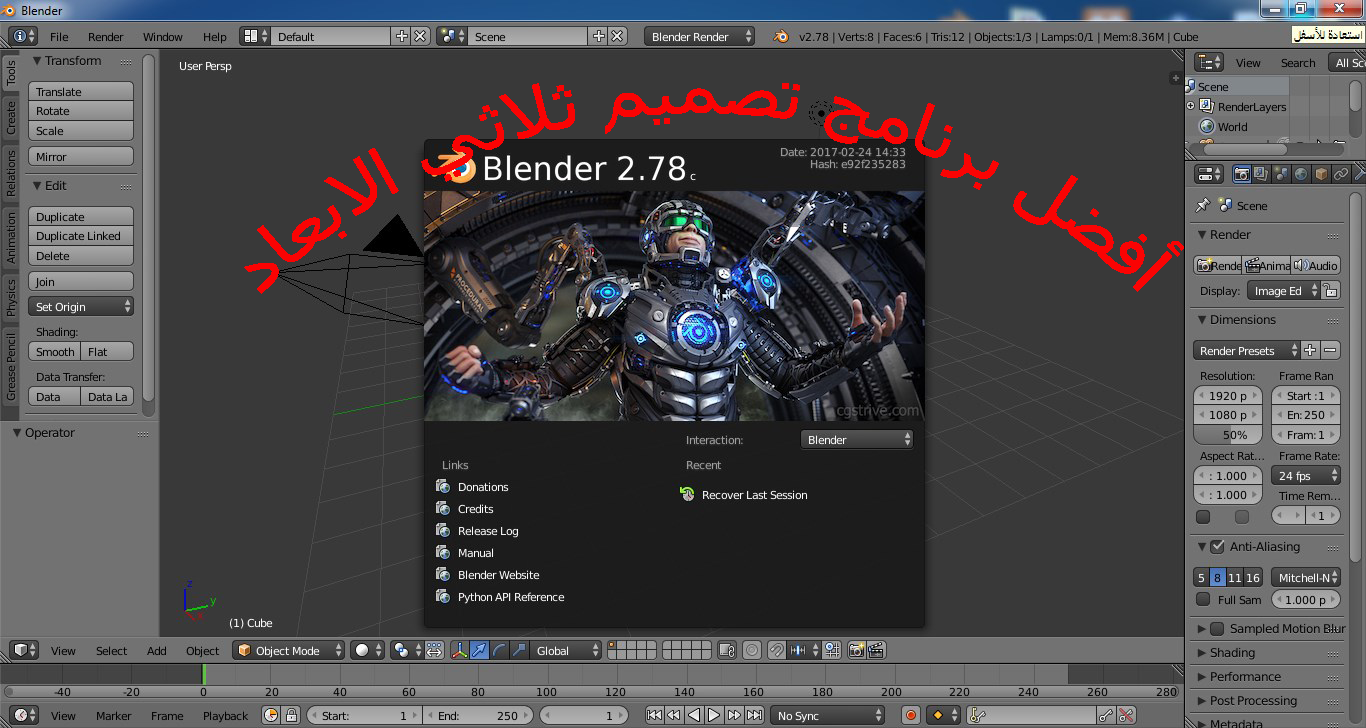Select the scale manipulator icon

(519, 650)
